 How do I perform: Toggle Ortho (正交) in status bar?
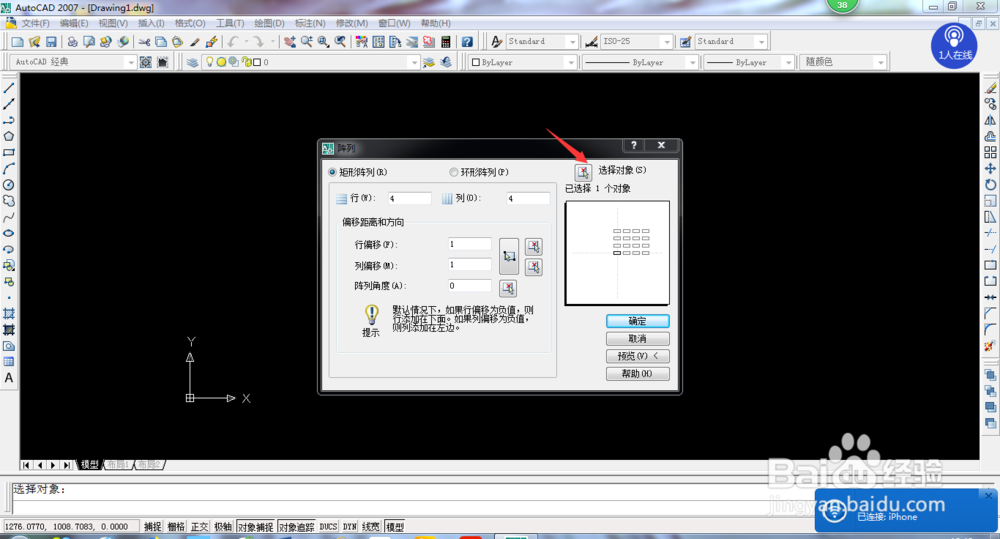(x=200, y=527)
